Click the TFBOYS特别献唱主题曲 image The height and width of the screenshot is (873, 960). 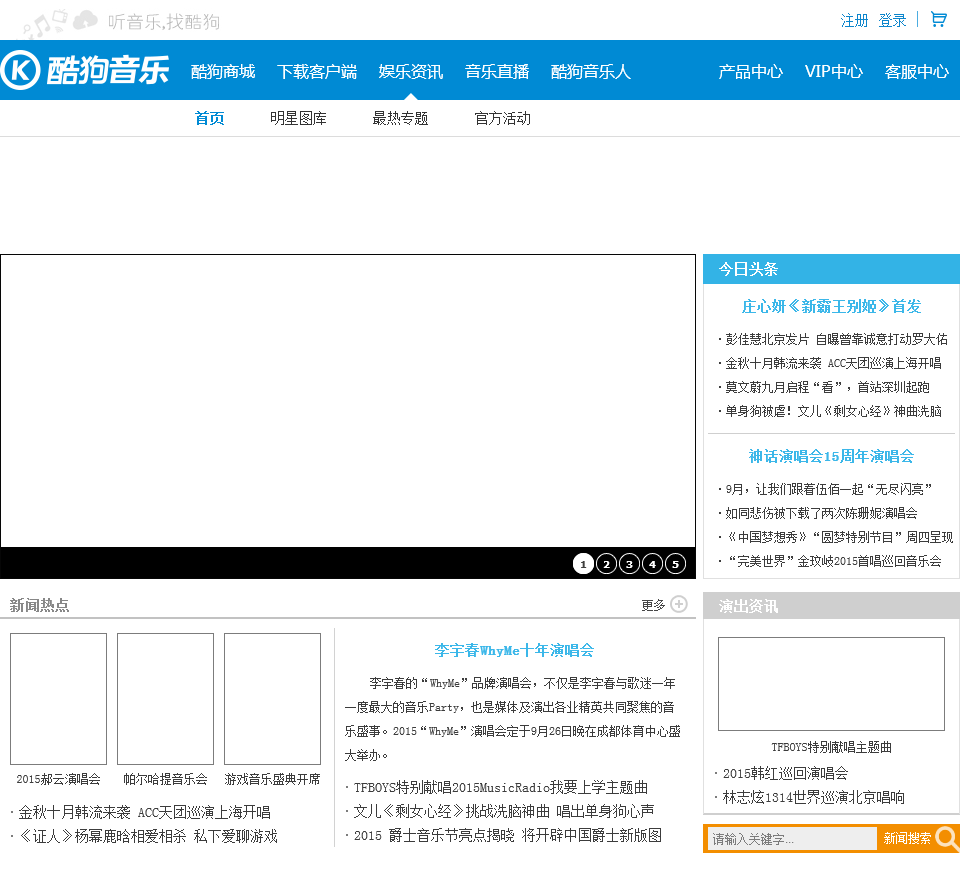[831, 684]
